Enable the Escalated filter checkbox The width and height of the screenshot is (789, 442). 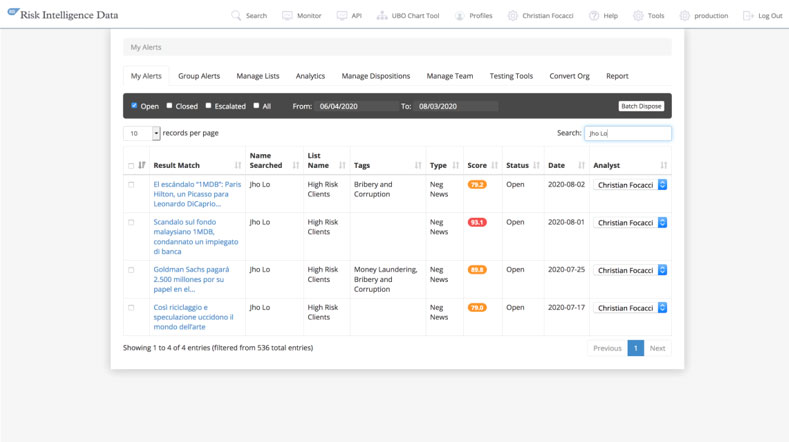click(x=208, y=105)
